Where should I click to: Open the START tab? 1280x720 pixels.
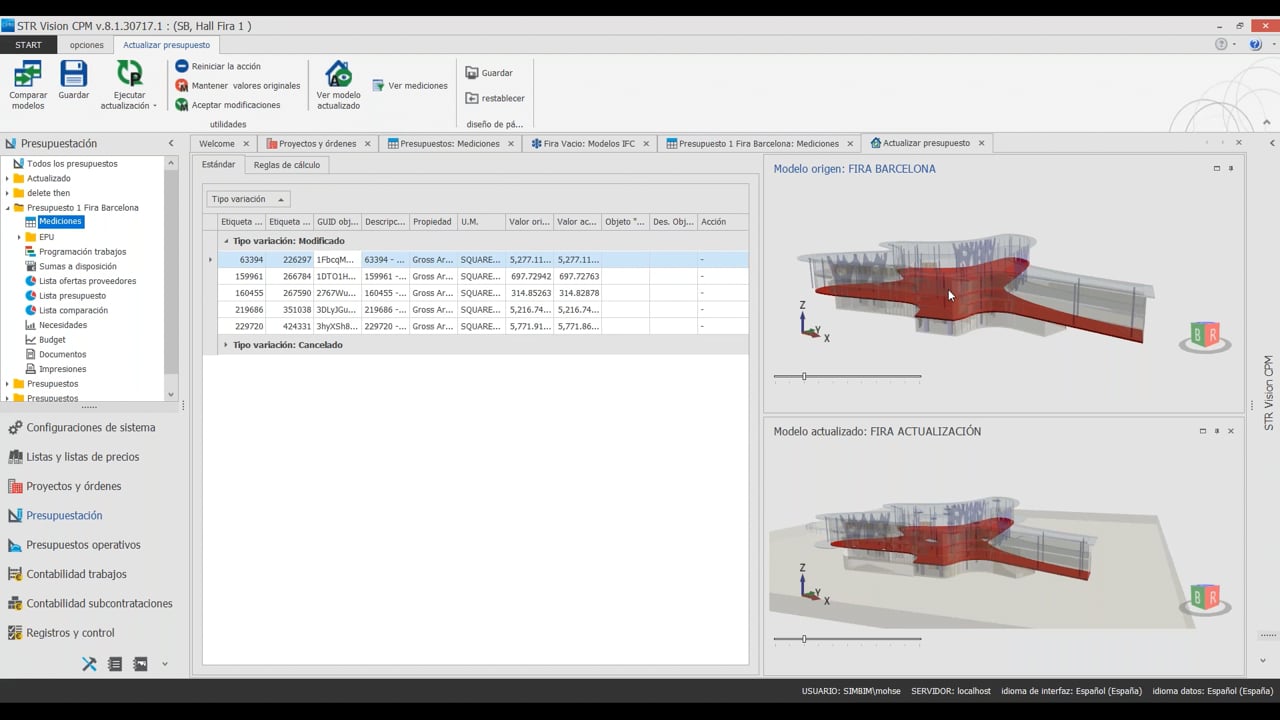28,45
